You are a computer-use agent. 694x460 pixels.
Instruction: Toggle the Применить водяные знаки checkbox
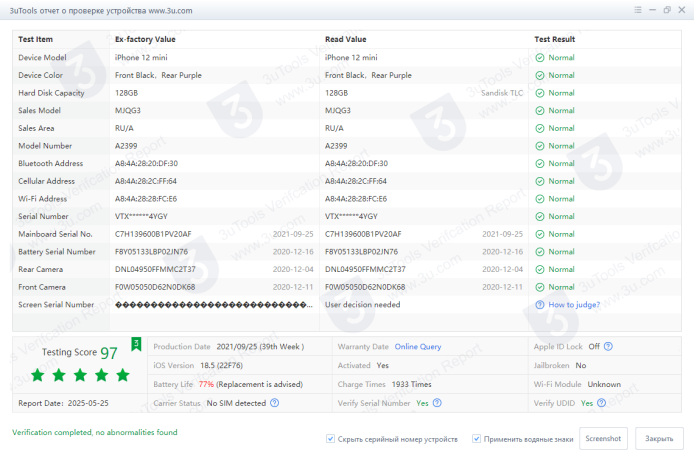pos(477,439)
